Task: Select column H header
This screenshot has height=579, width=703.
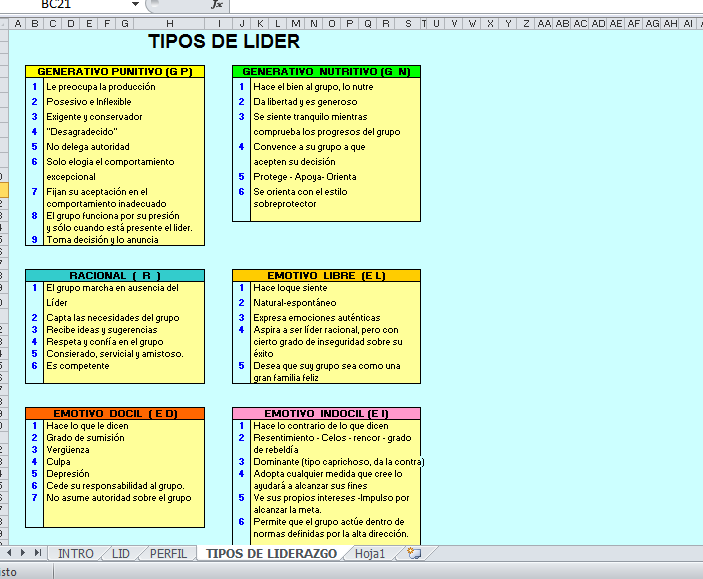Action: pyautogui.click(x=169, y=23)
